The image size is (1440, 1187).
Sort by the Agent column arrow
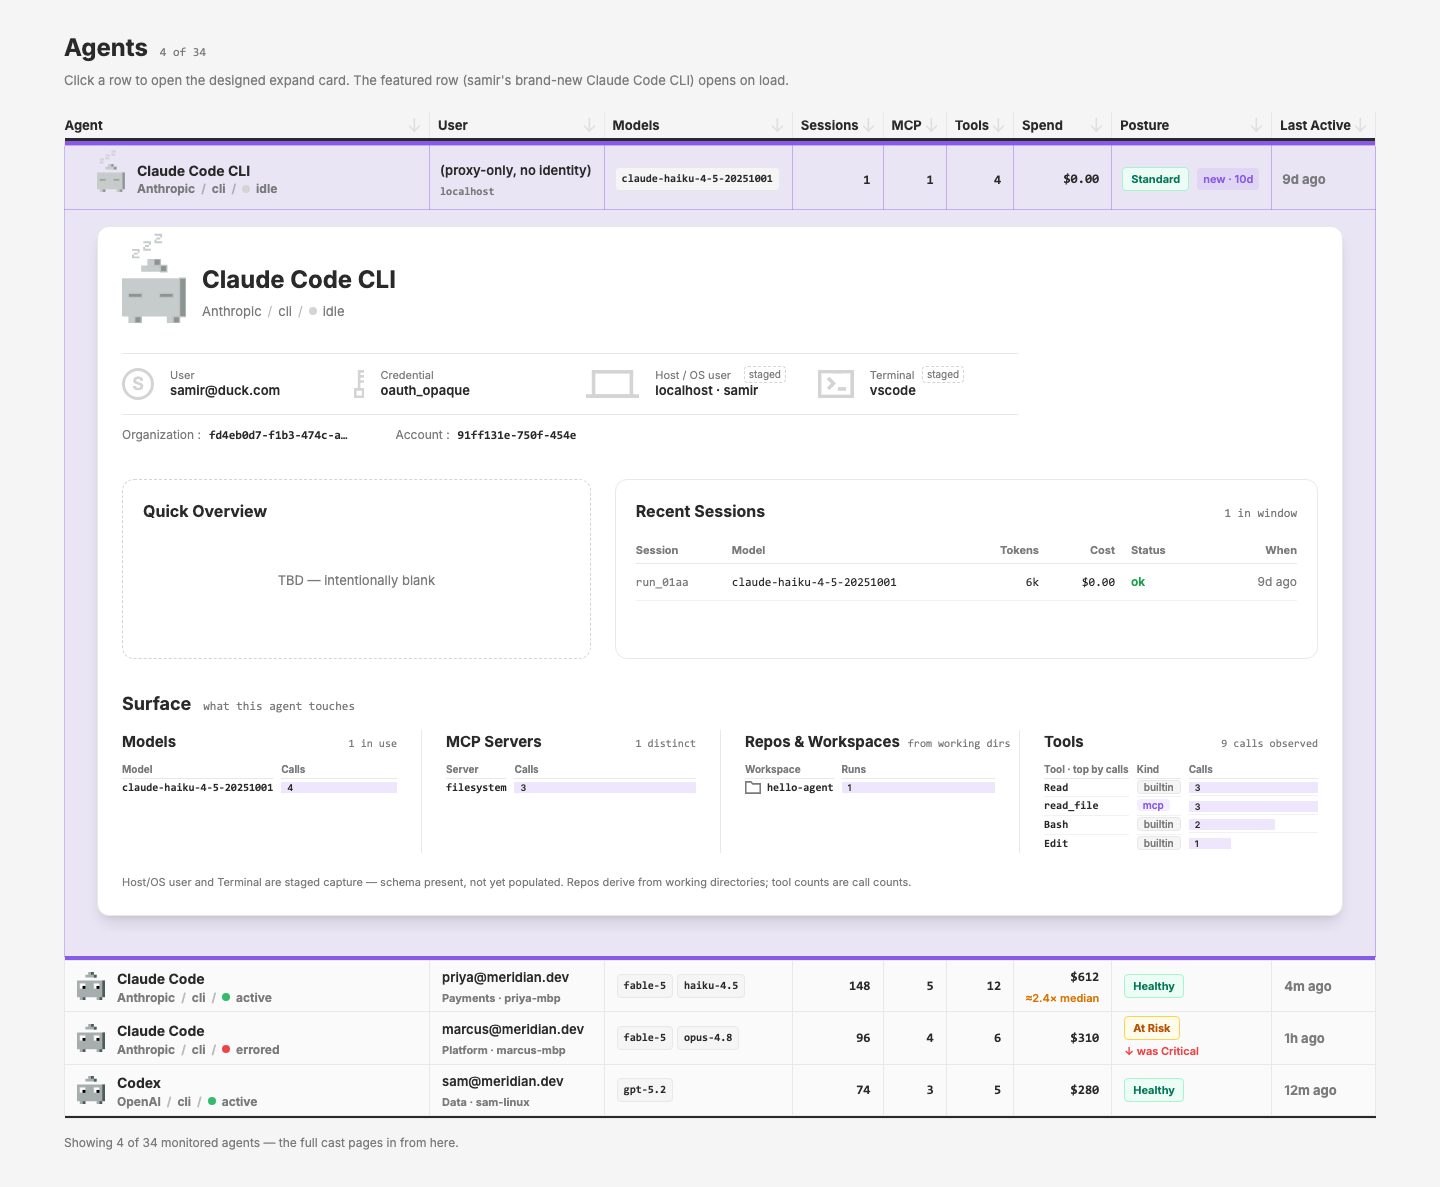(x=414, y=125)
